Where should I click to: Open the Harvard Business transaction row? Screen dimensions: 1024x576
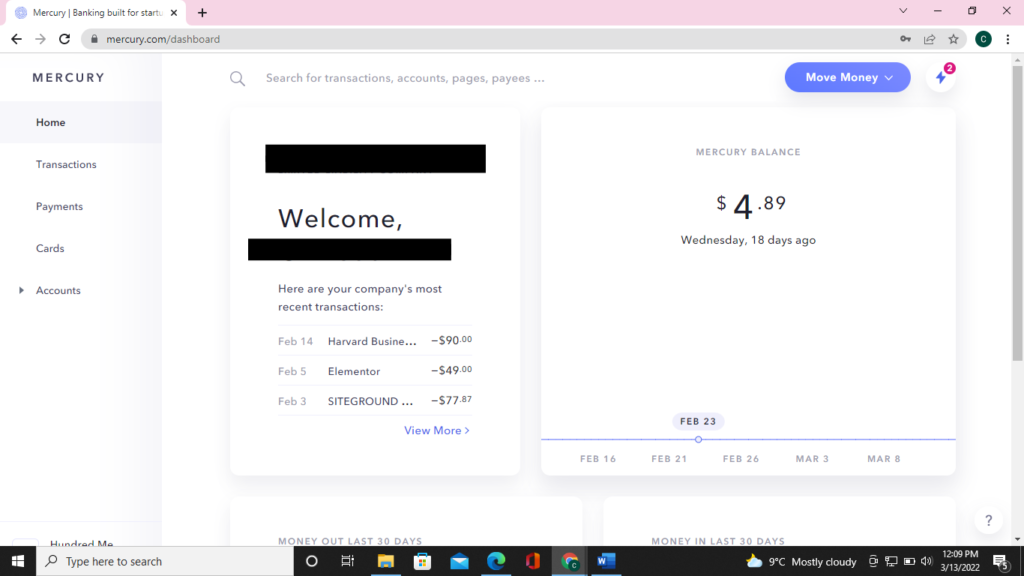click(x=375, y=341)
